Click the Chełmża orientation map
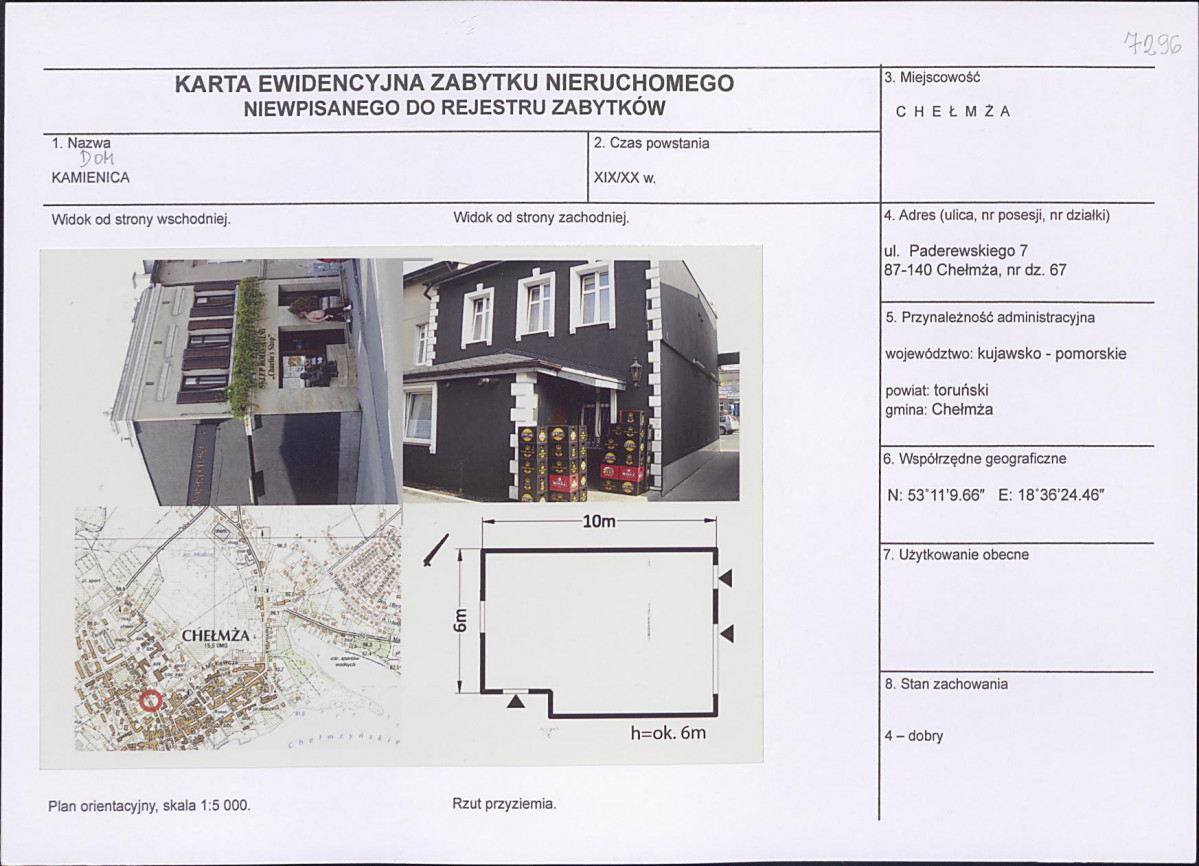 (x=238, y=628)
